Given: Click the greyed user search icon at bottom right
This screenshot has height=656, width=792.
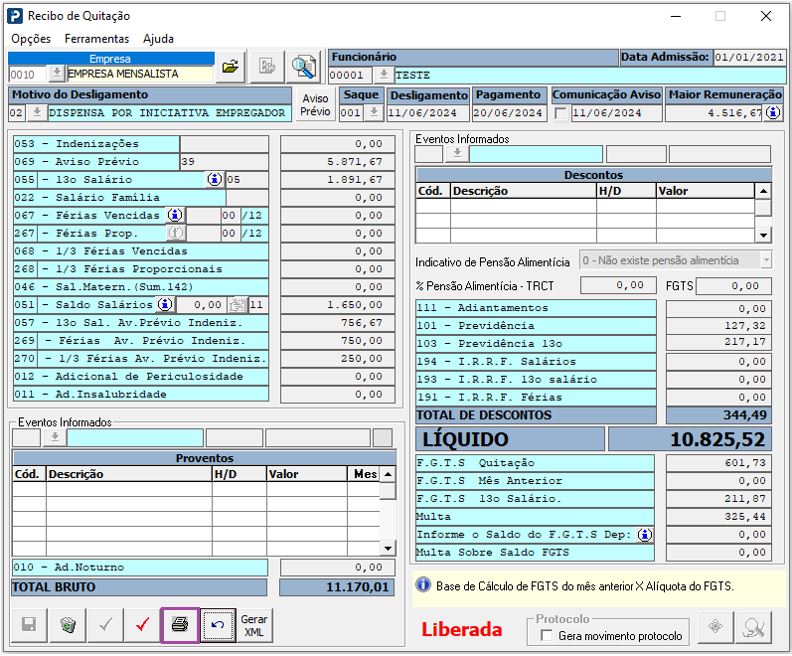Looking at the screenshot, I should (754, 627).
